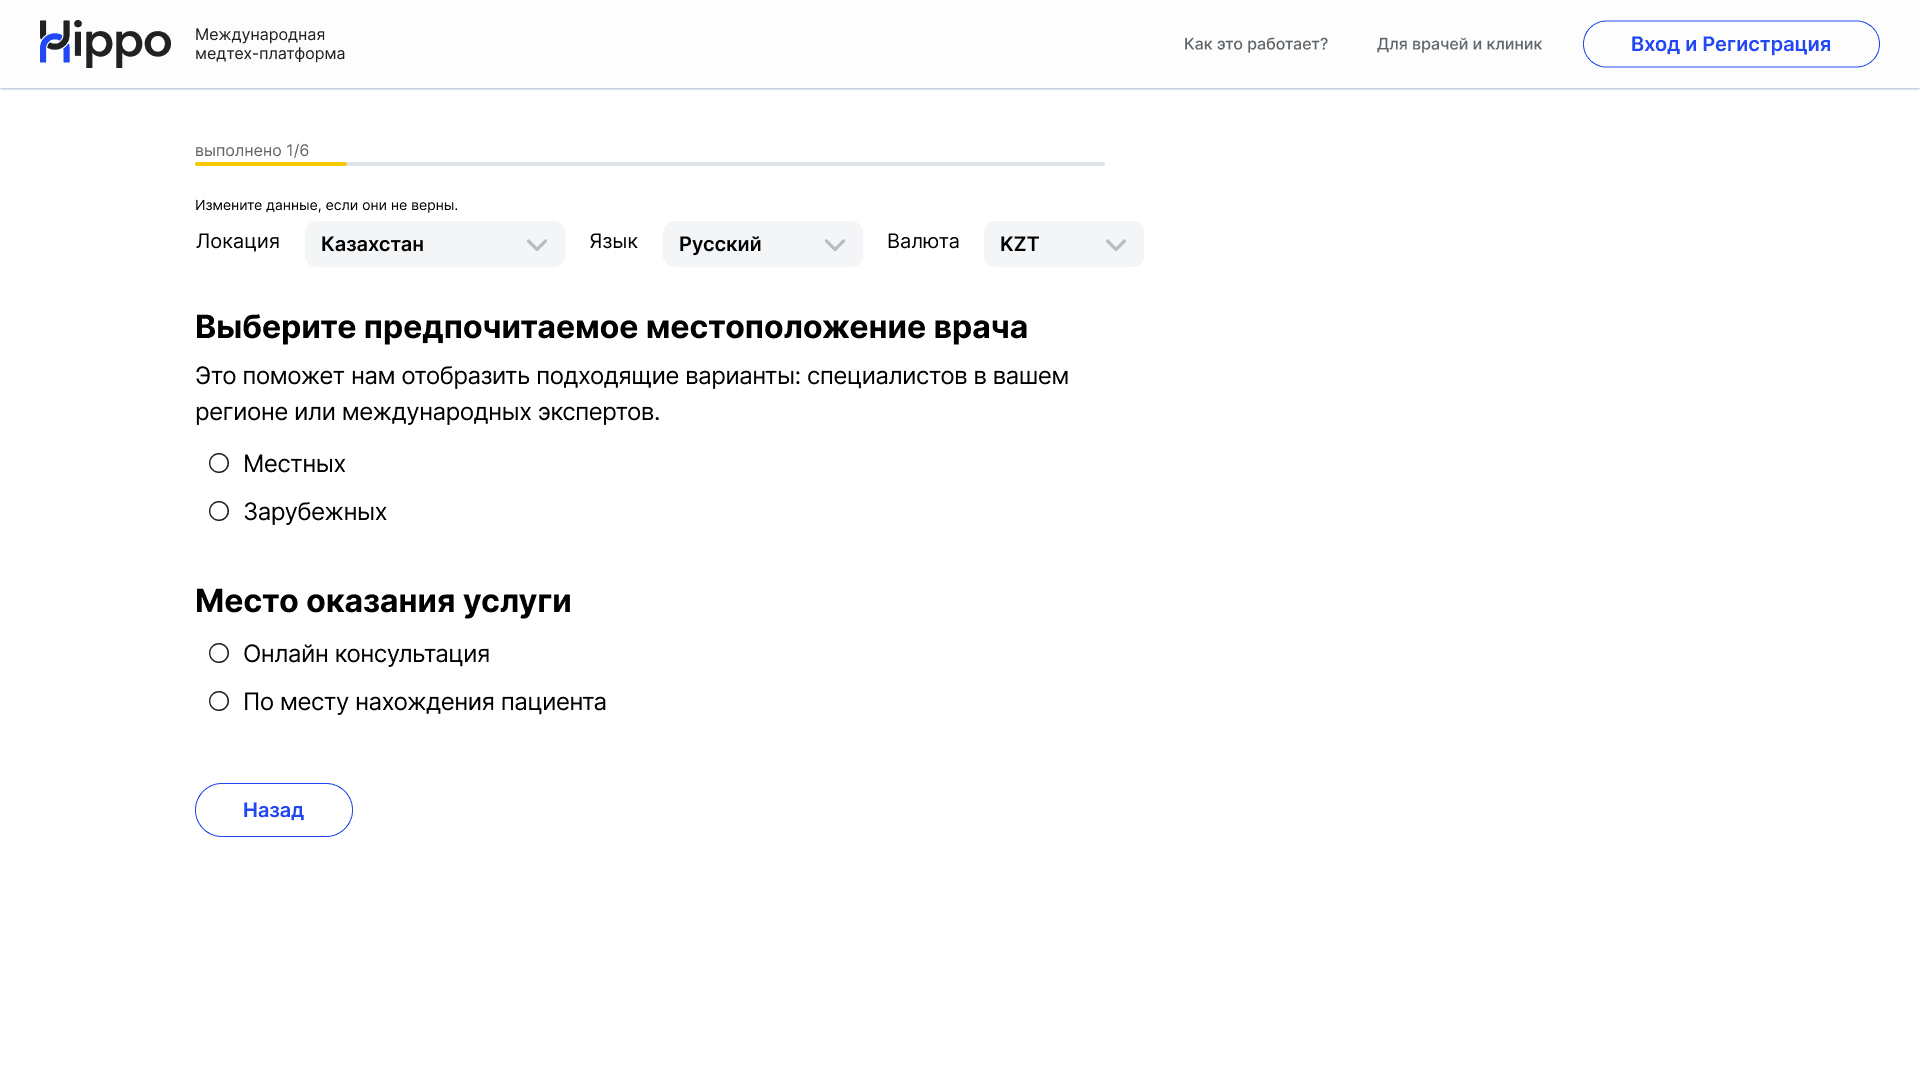Click the yellow progress bar segment
This screenshot has height=1080, width=1920.
point(270,163)
